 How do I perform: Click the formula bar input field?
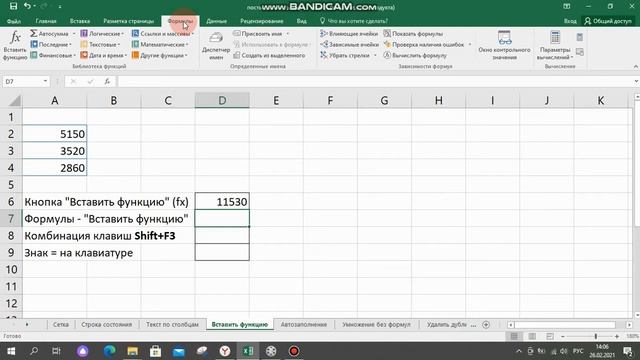(375, 82)
